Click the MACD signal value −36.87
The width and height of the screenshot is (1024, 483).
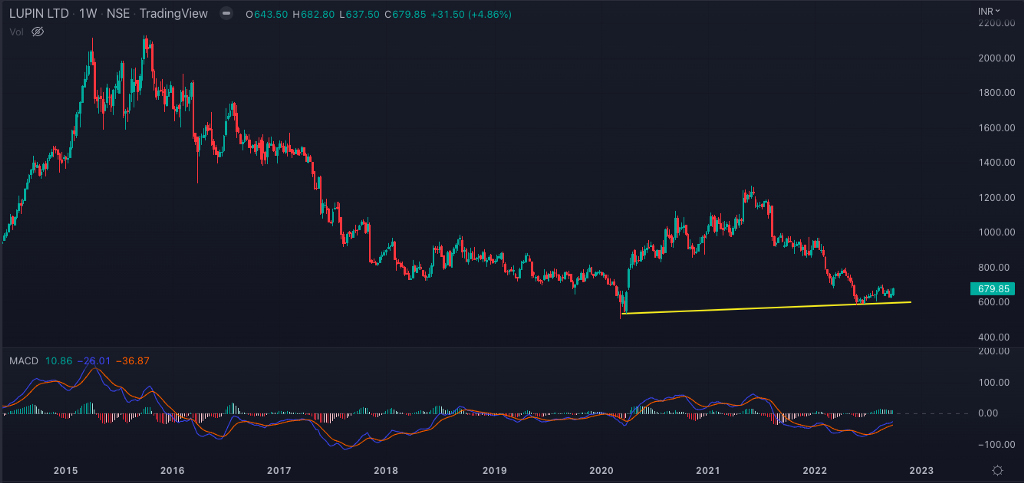click(x=133, y=360)
